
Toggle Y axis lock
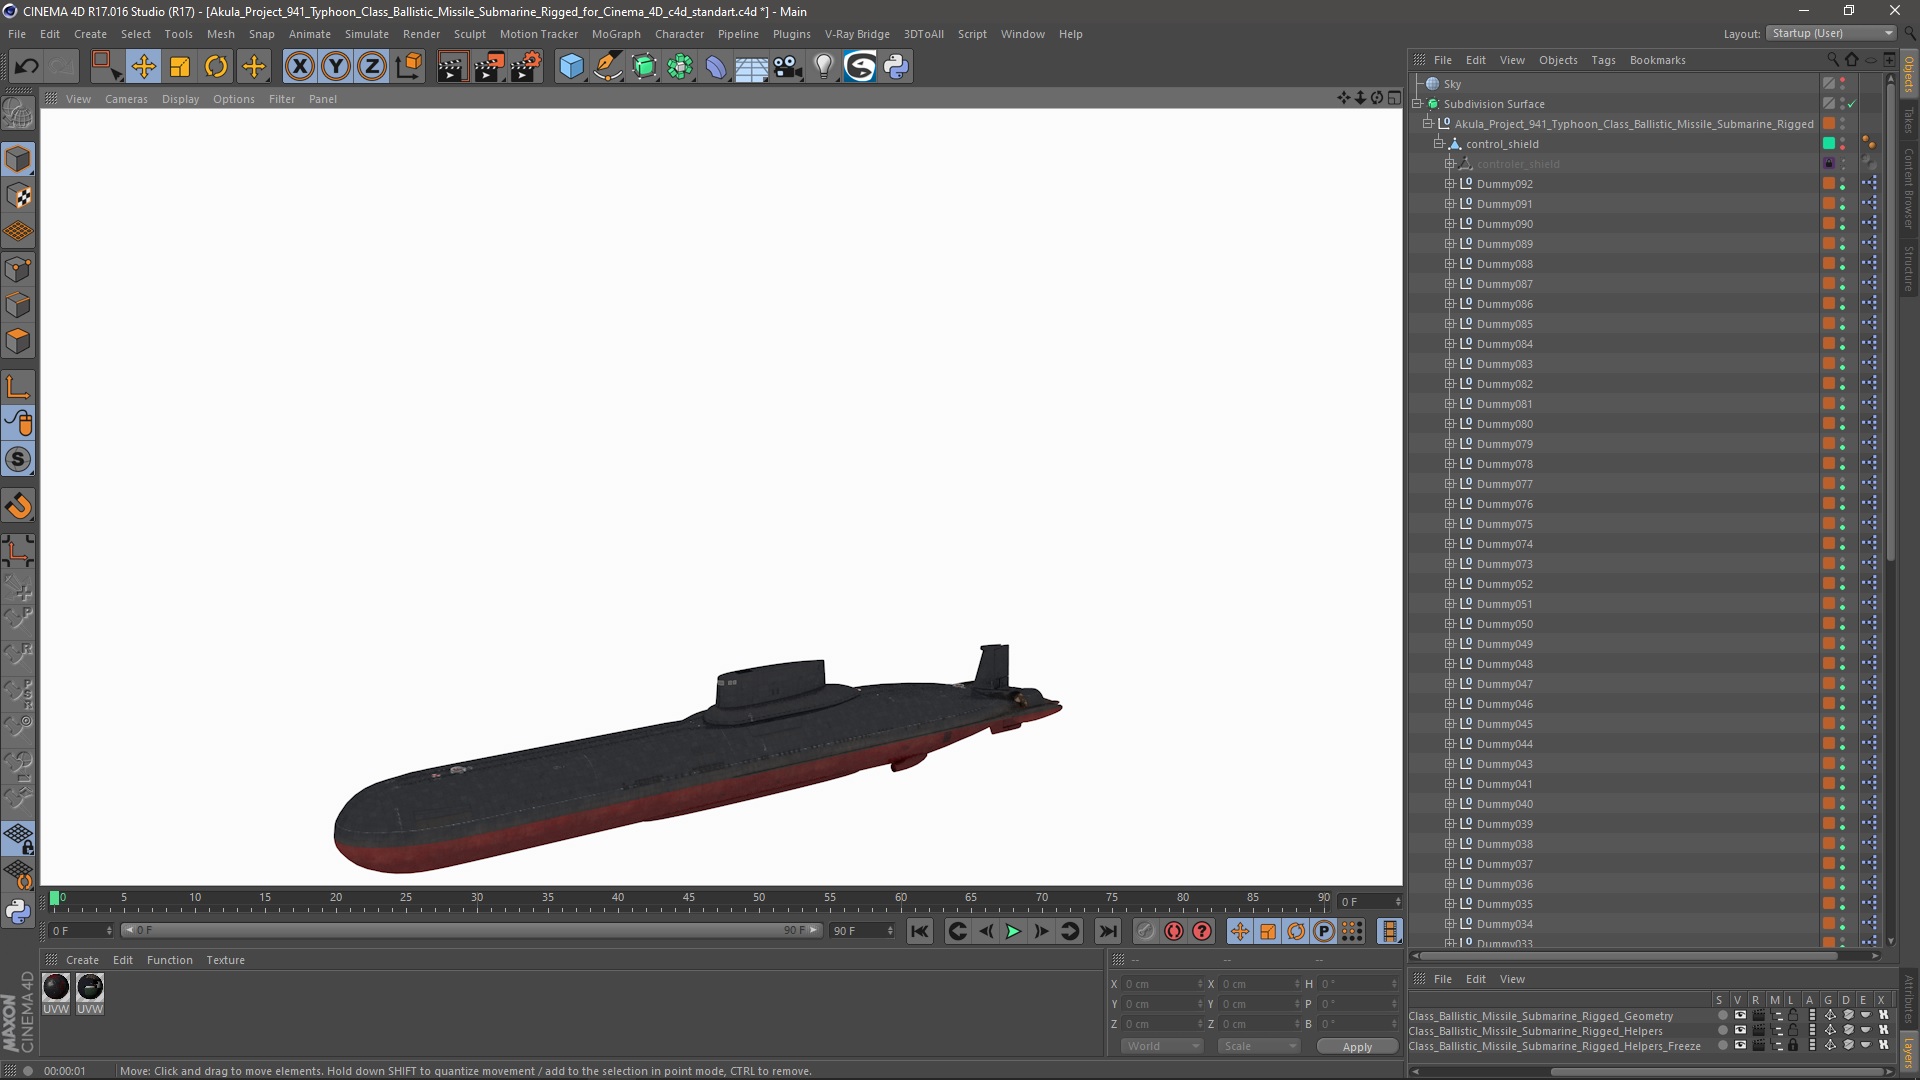336,67
